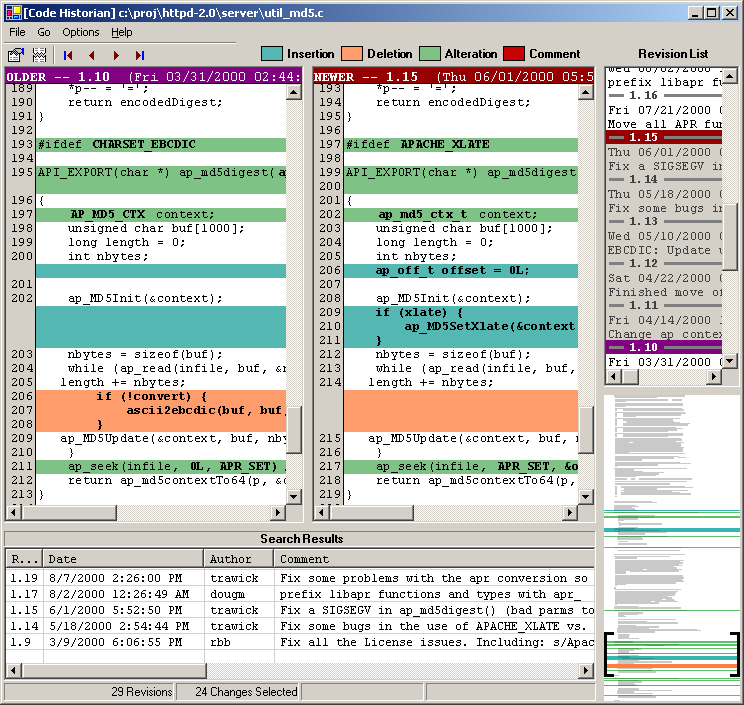Open the File menu
The width and height of the screenshot is (744, 705).
coord(18,32)
